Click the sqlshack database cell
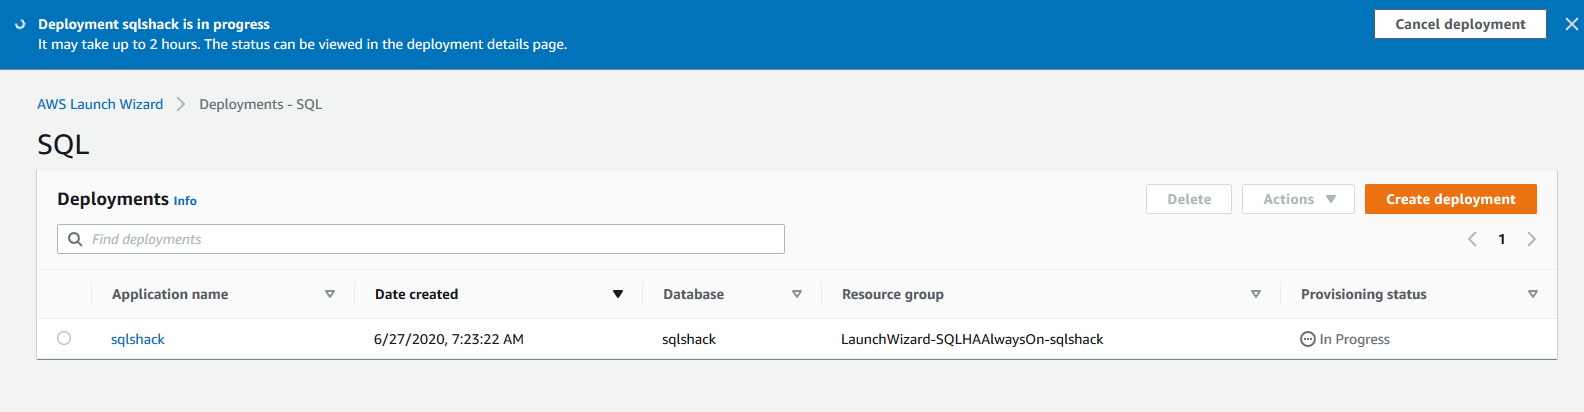This screenshot has width=1584, height=412. click(689, 339)
